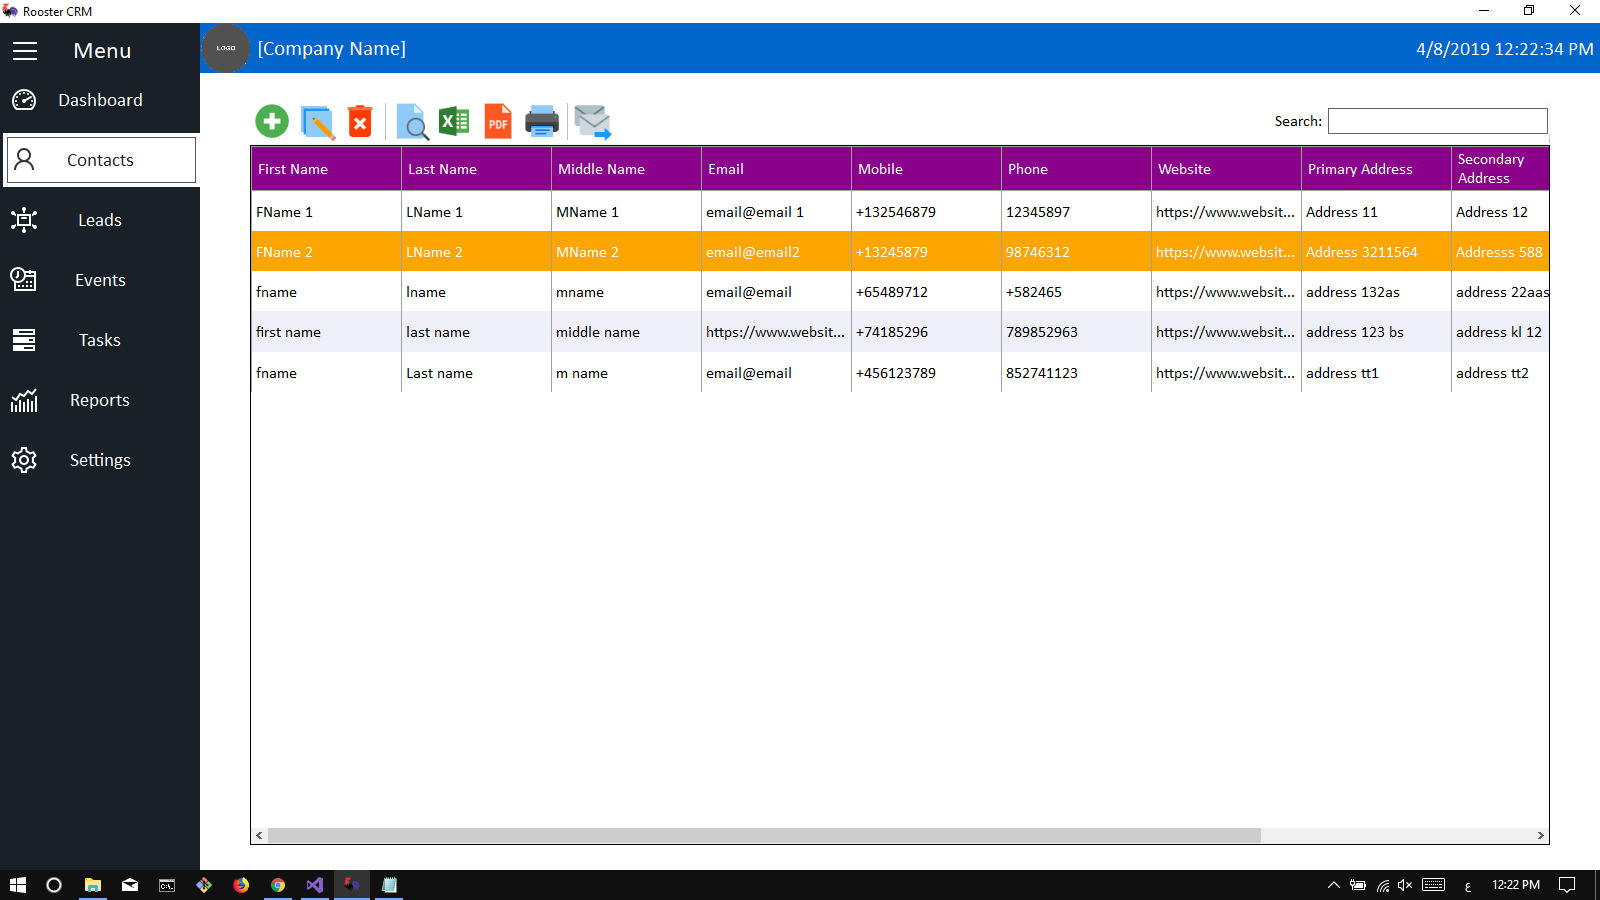This screenshot has width=1600, height=900.
Task: Export the contact list to PDF
Action: coord(497,120)
